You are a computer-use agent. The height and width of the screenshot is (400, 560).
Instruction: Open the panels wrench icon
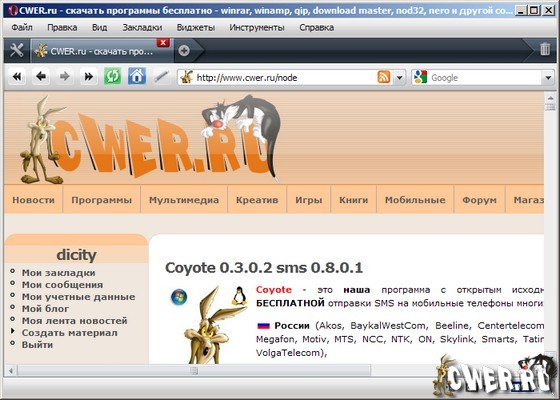(16, 51)
